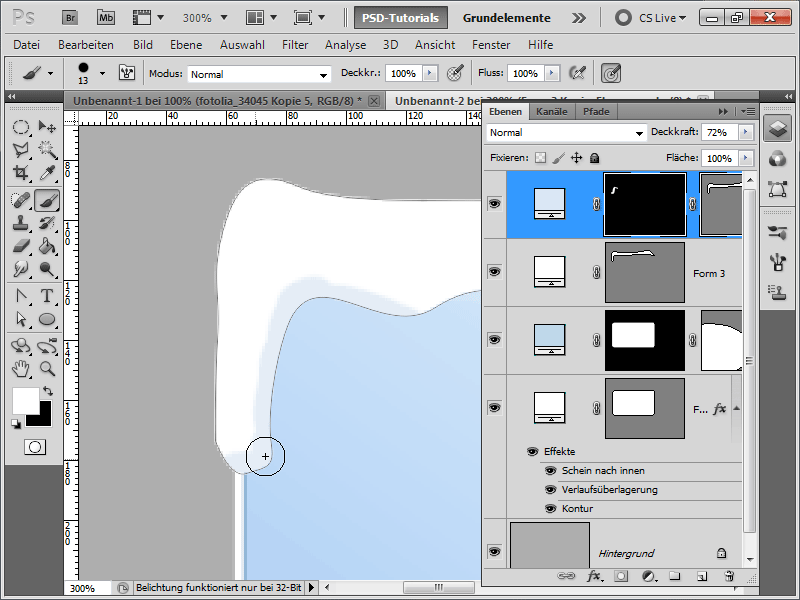
Task: Hide the Verlaufsüberlagerung effect
Action: tap(550, 490)
